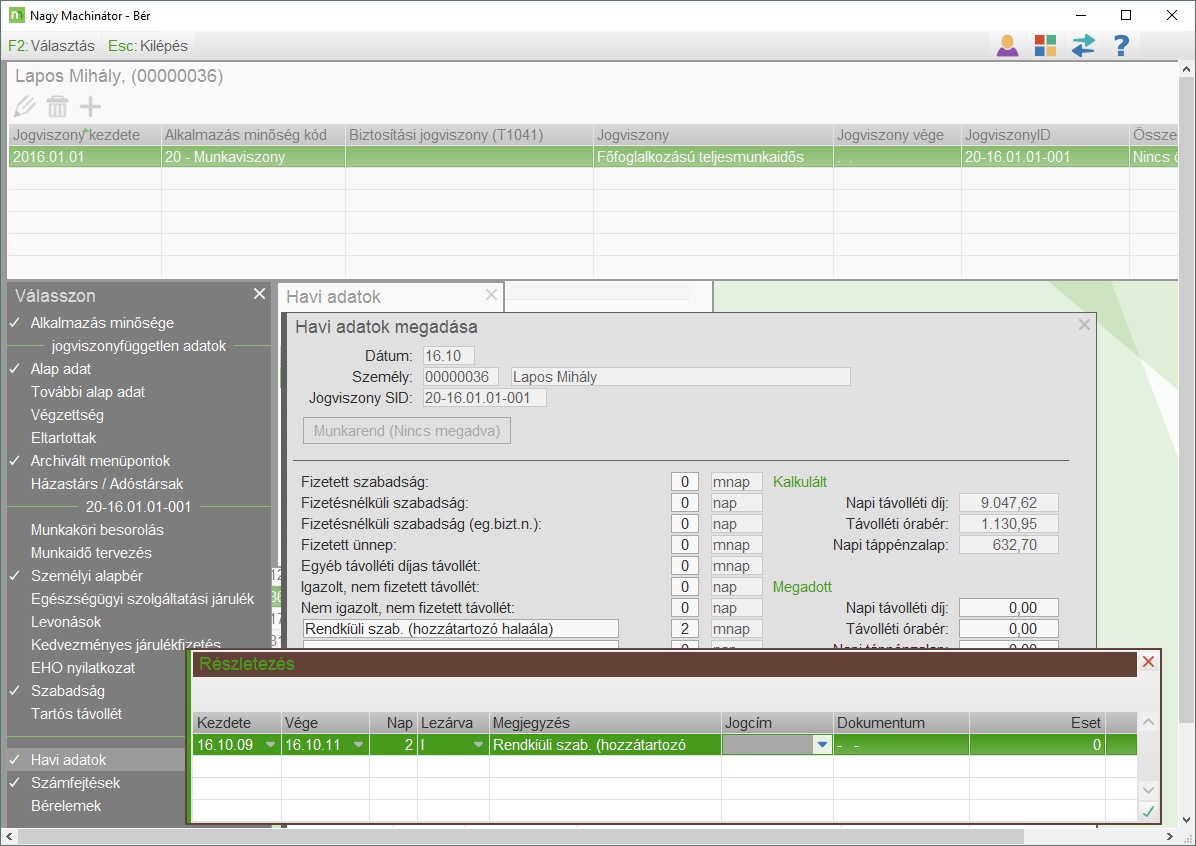Close the Részletezés panel with red X
1196x846 pixels.
[x=1148, y=662]
